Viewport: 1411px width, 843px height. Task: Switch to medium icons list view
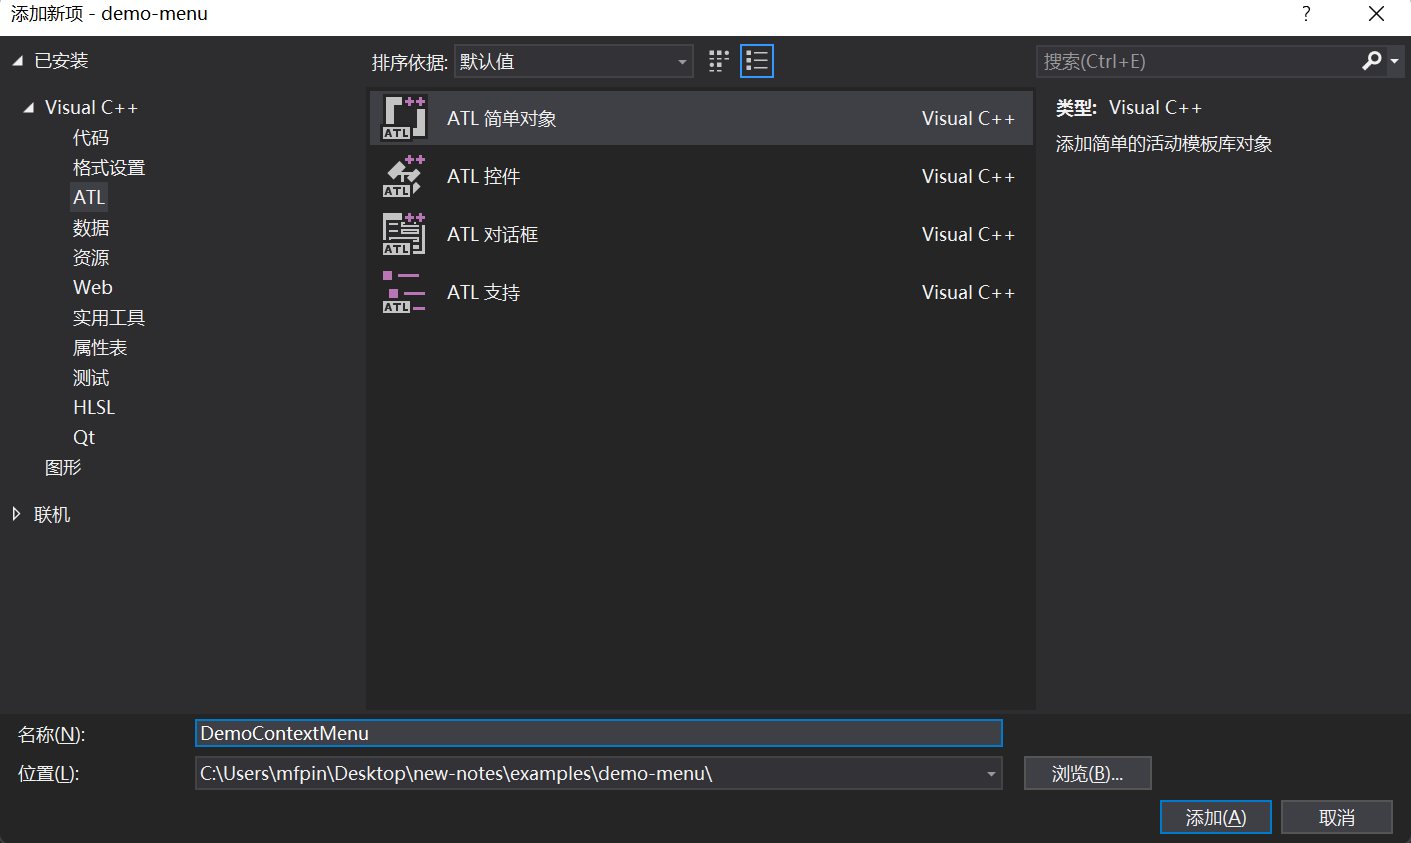[757, 62]
